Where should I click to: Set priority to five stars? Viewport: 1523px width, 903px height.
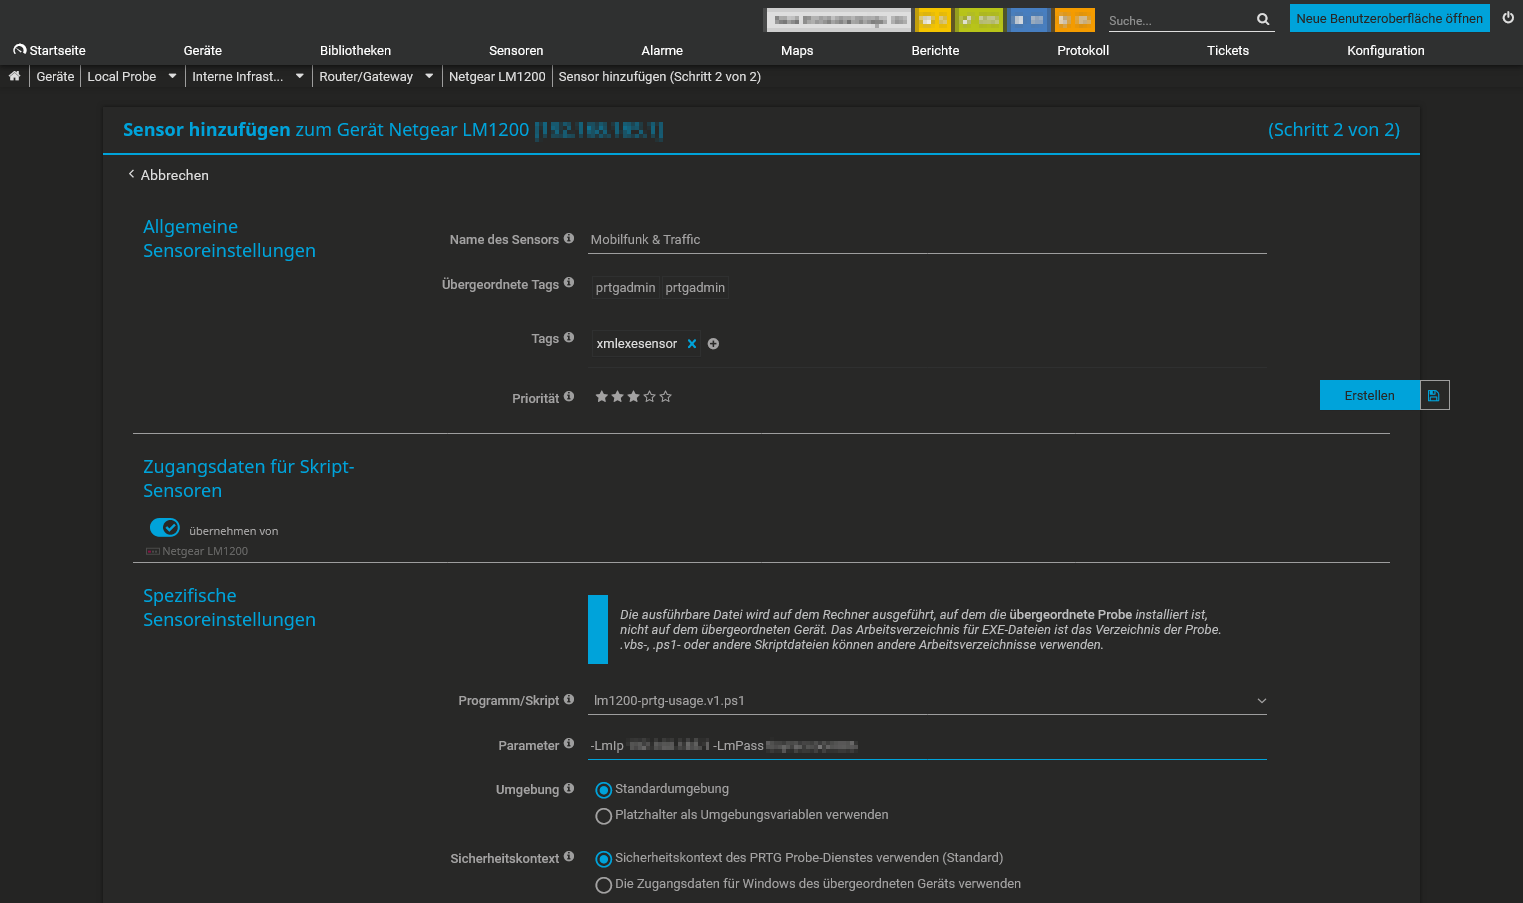666,397
